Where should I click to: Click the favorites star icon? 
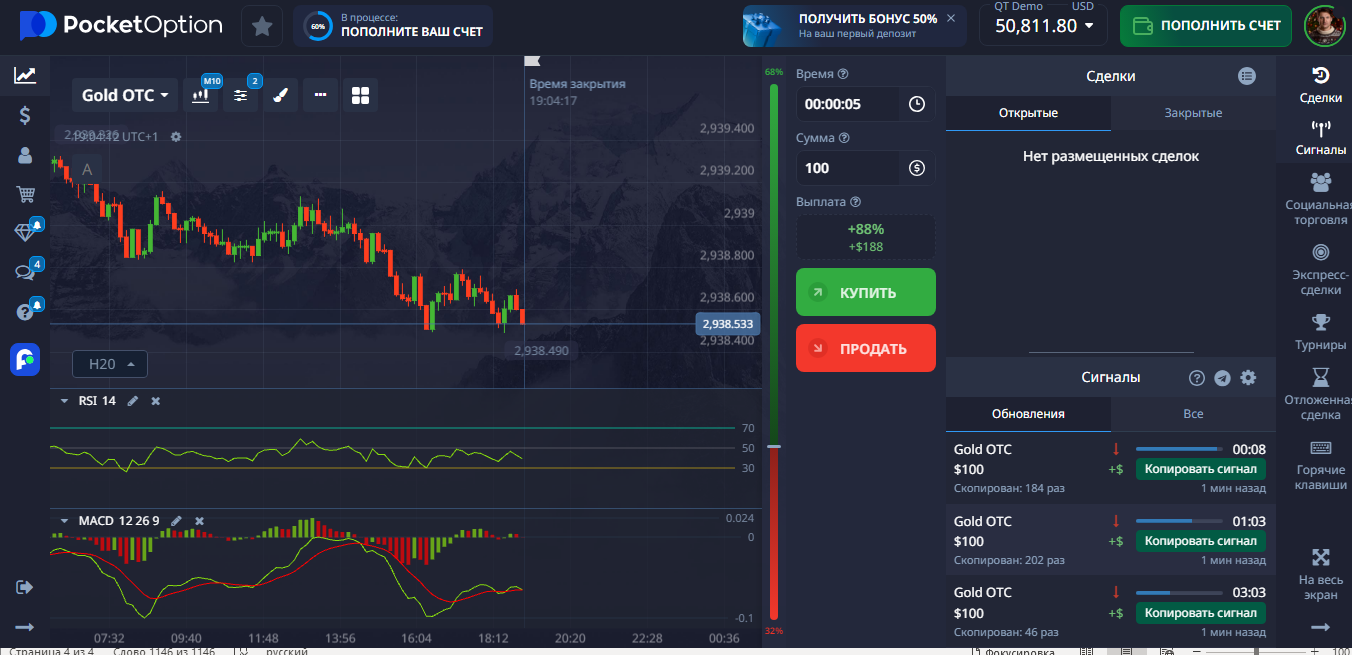tap(262, 26)
